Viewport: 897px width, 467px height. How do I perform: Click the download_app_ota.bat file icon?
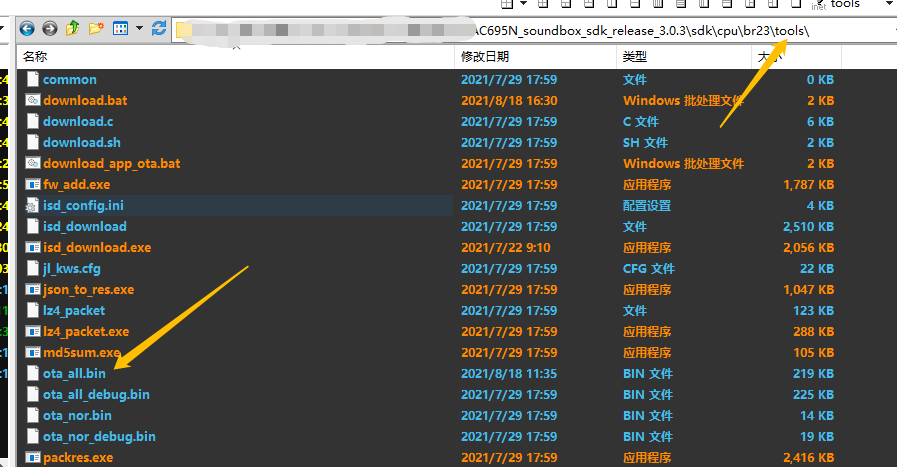tap(33, 163)
